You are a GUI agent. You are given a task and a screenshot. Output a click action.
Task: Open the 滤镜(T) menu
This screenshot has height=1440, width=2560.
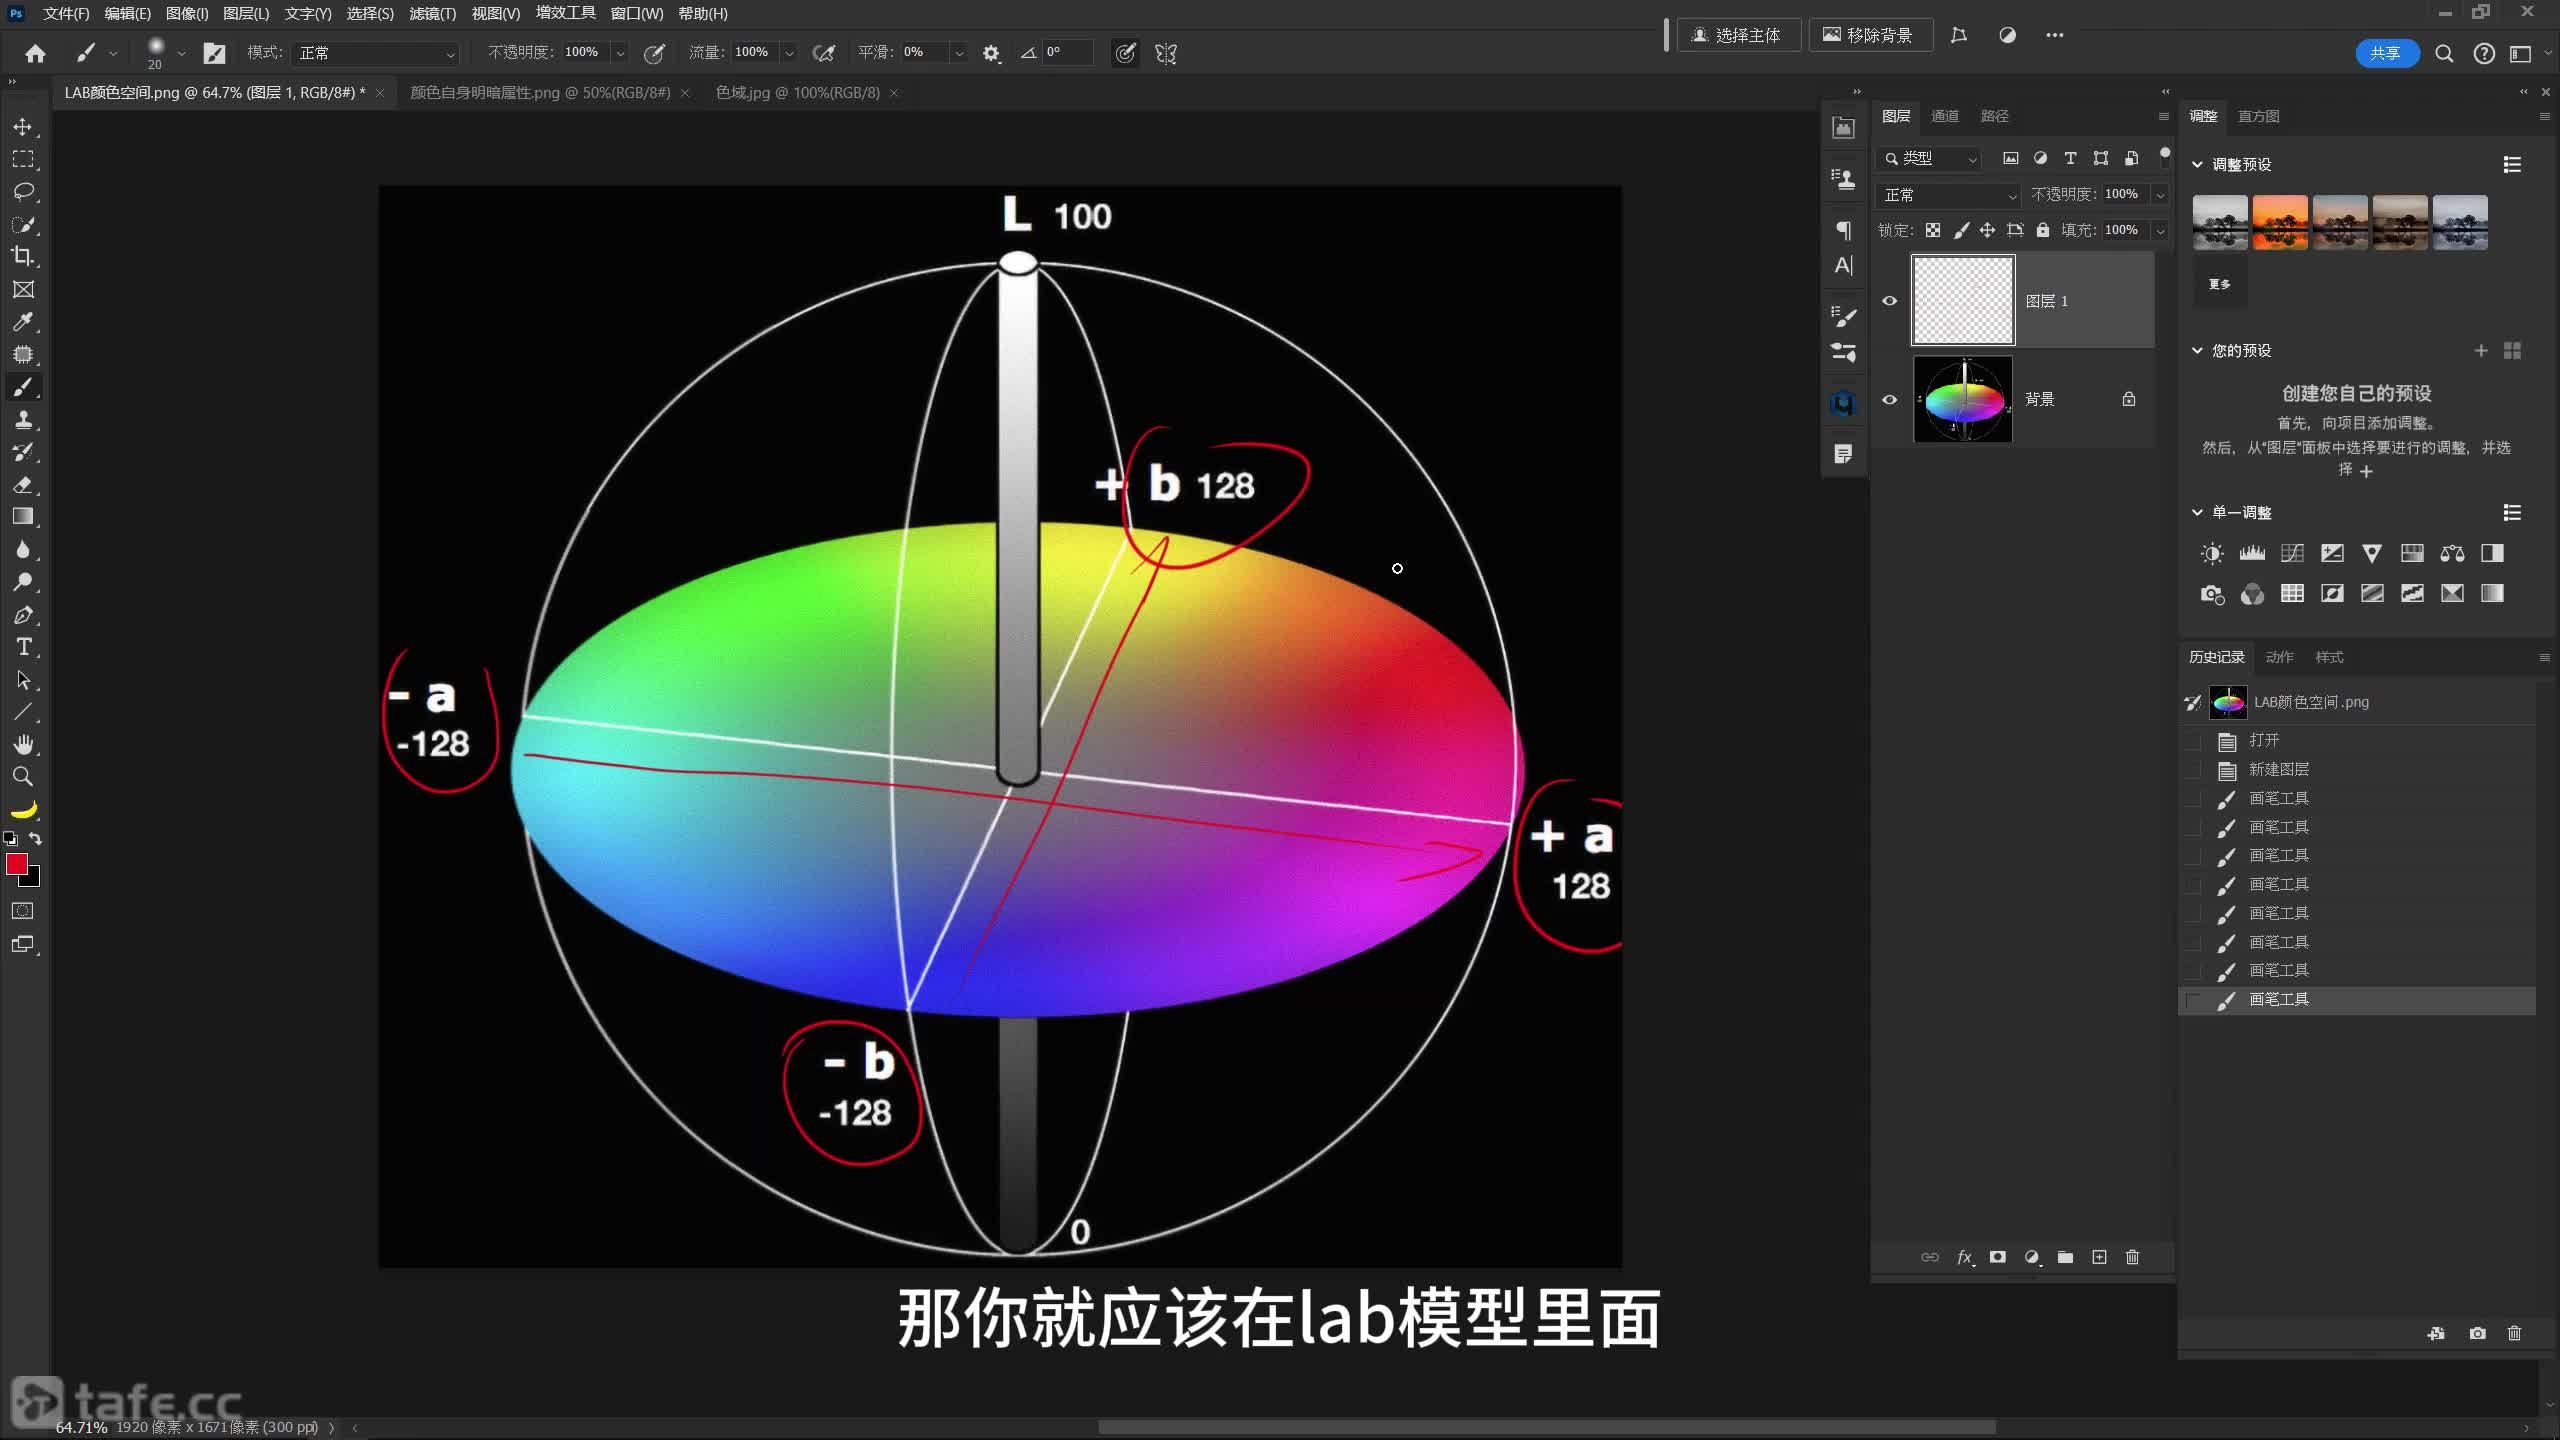click(x=432, y=13)
